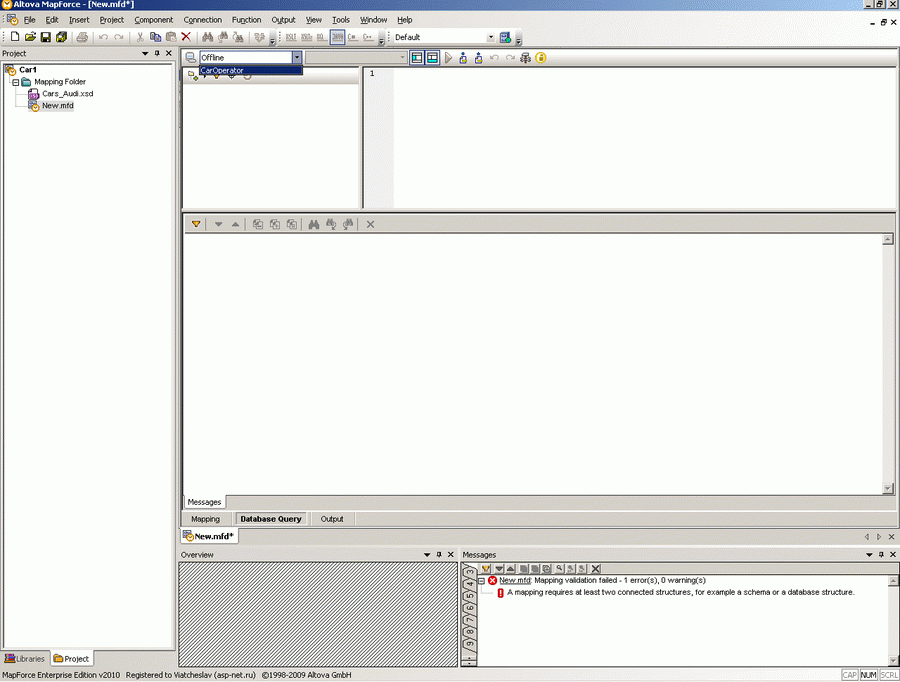
Task: Open Messages panel dropdown menu arrow
Action: (x=869, y=555)
